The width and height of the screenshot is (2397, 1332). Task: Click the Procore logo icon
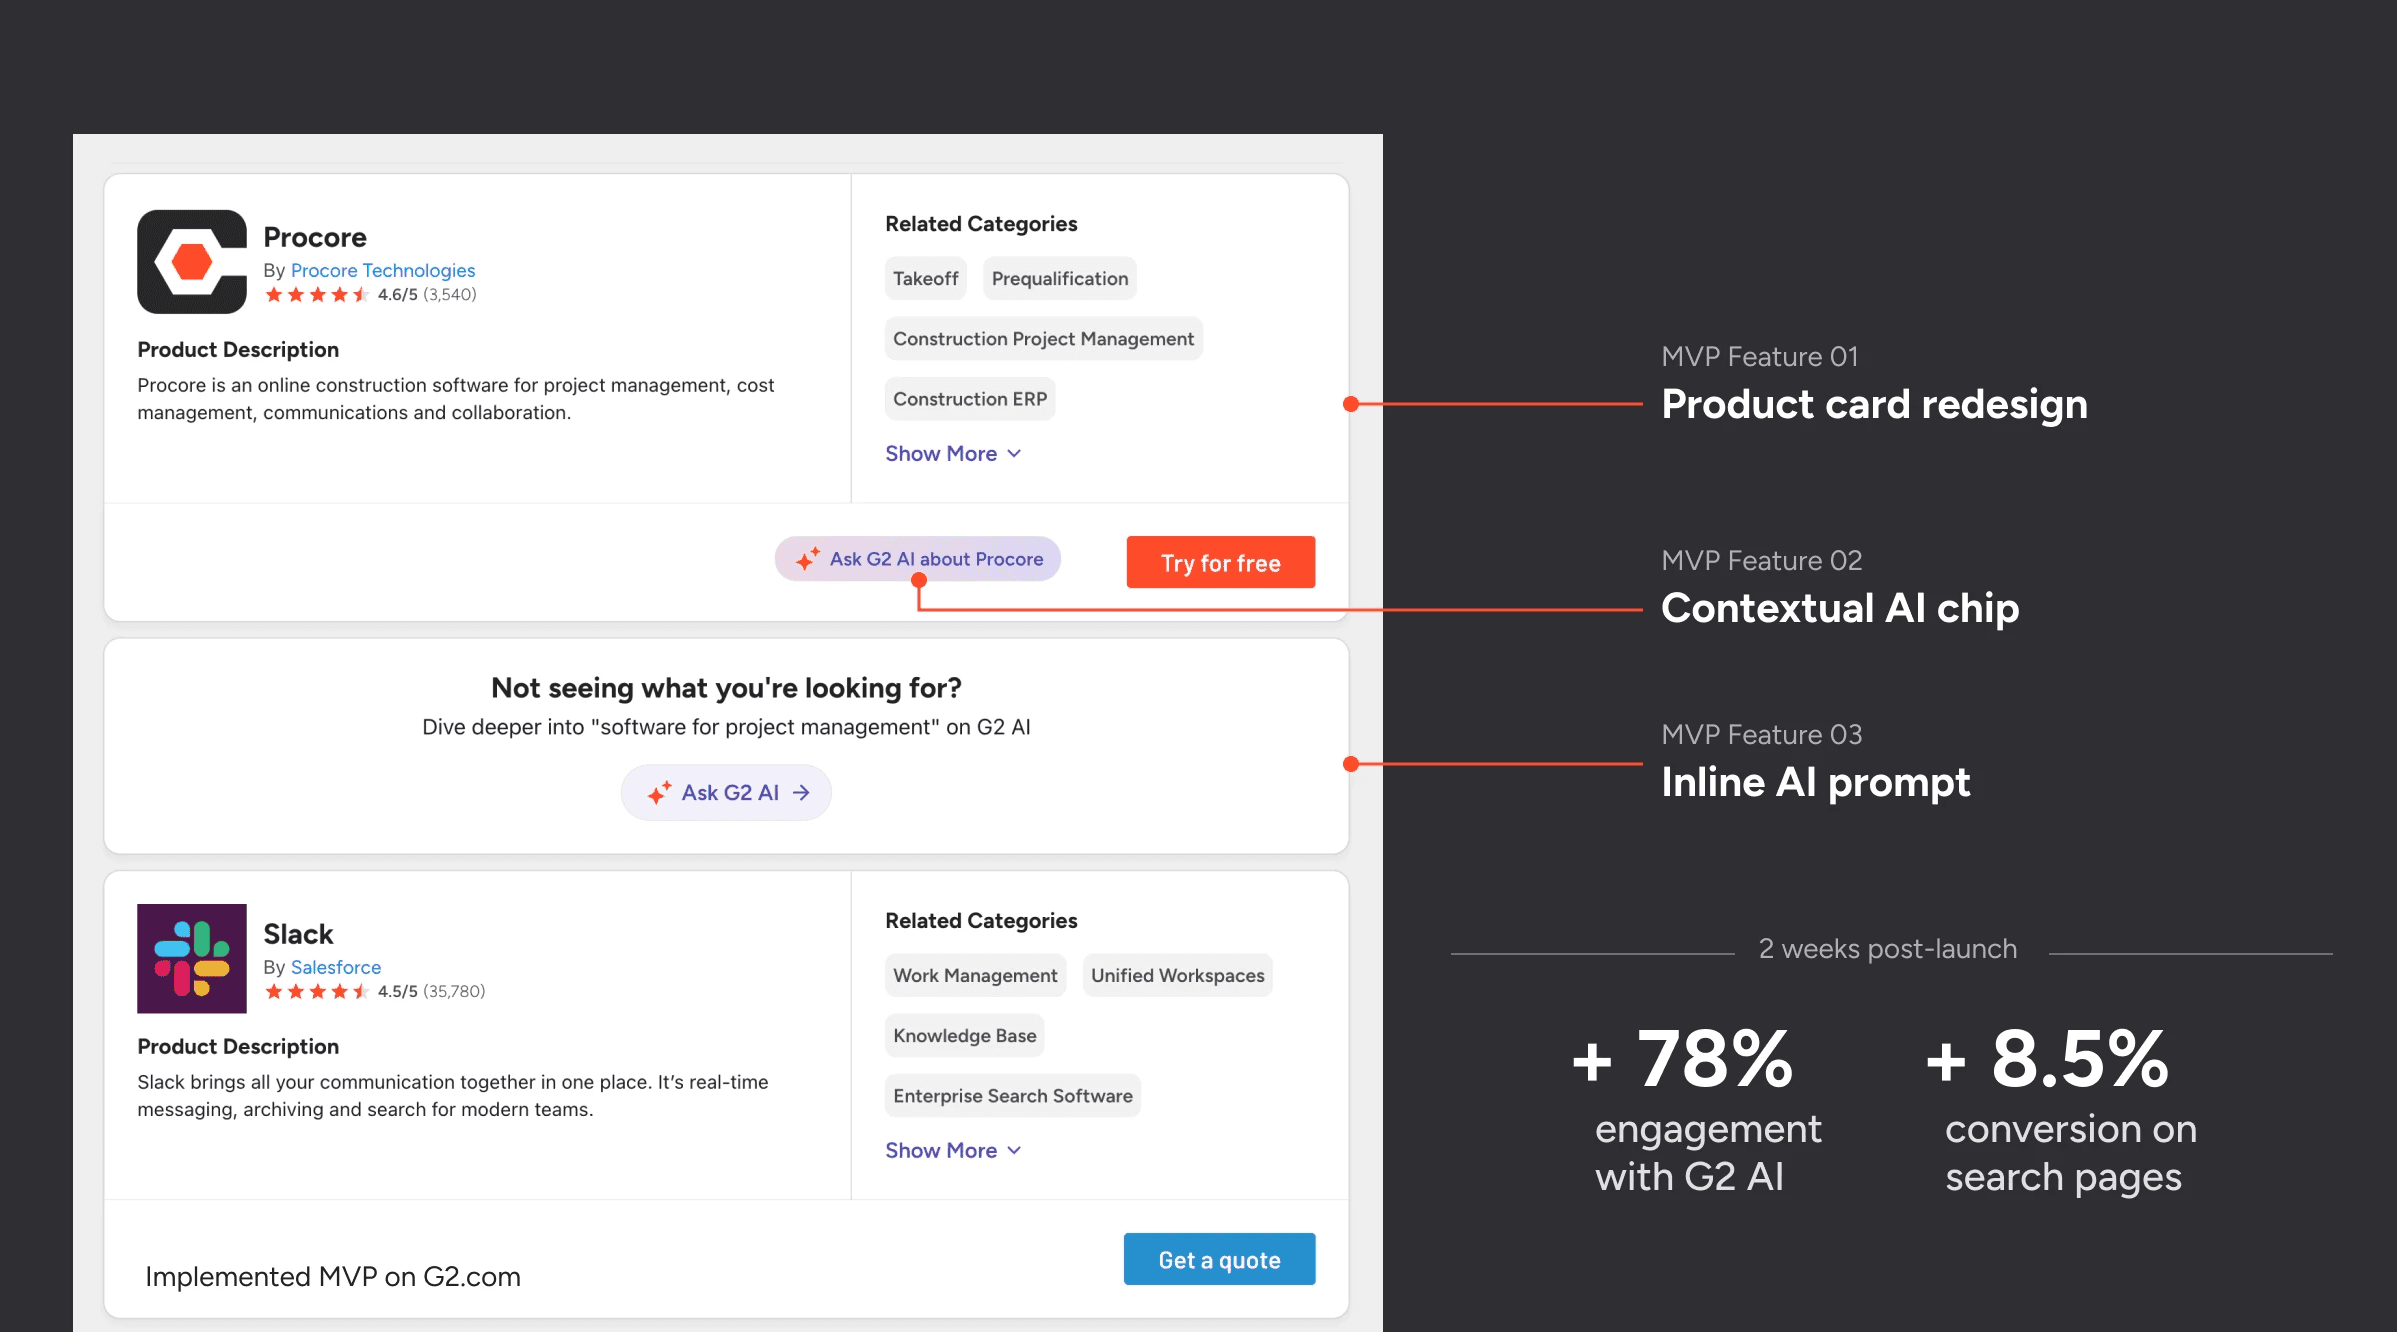[192, 262]
